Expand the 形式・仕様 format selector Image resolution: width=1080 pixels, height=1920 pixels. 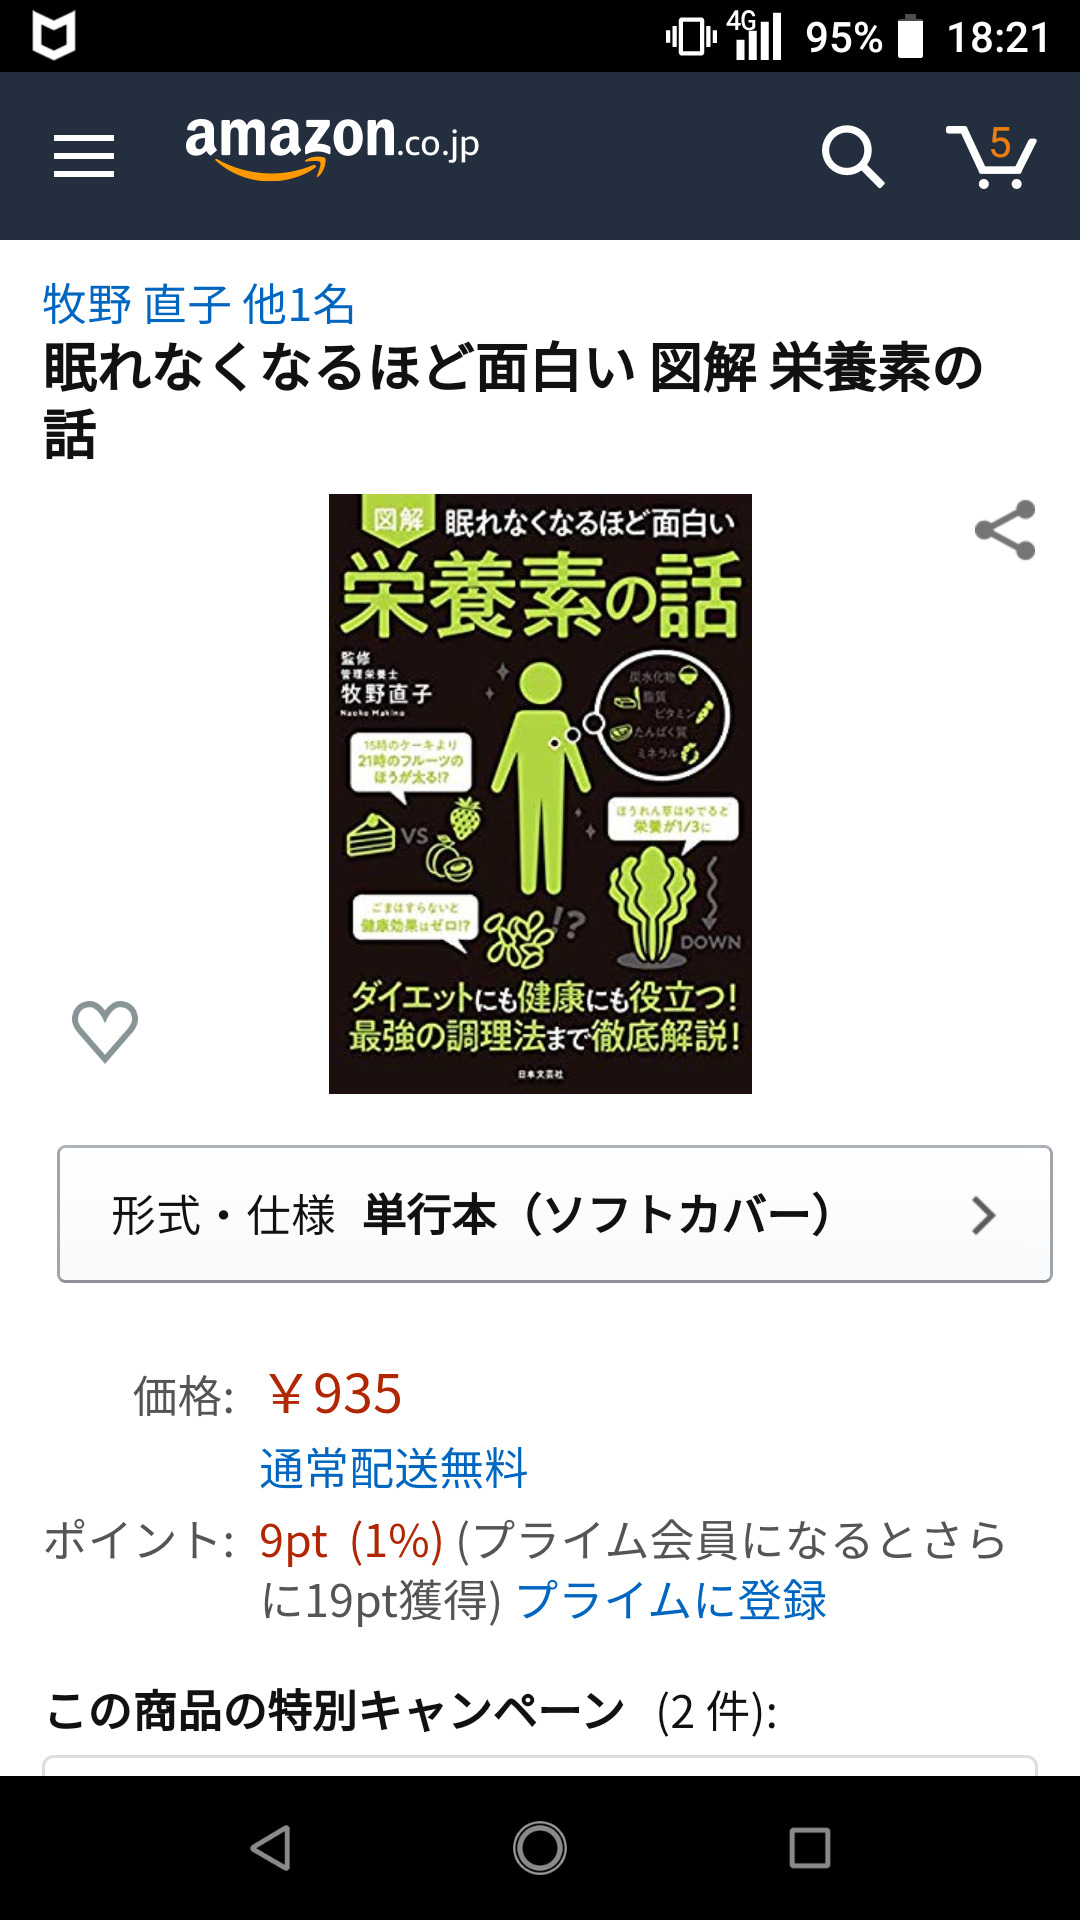click(555, 1214)
